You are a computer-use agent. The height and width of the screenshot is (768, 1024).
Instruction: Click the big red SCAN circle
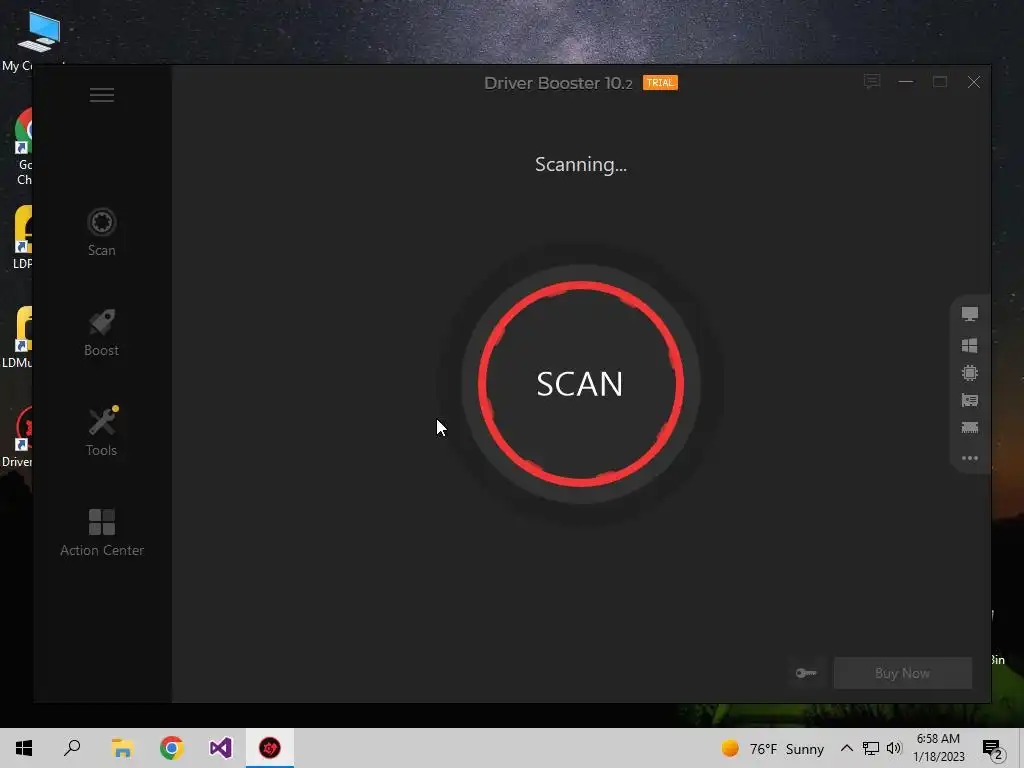pyautogui.click(x=581, y=384)
